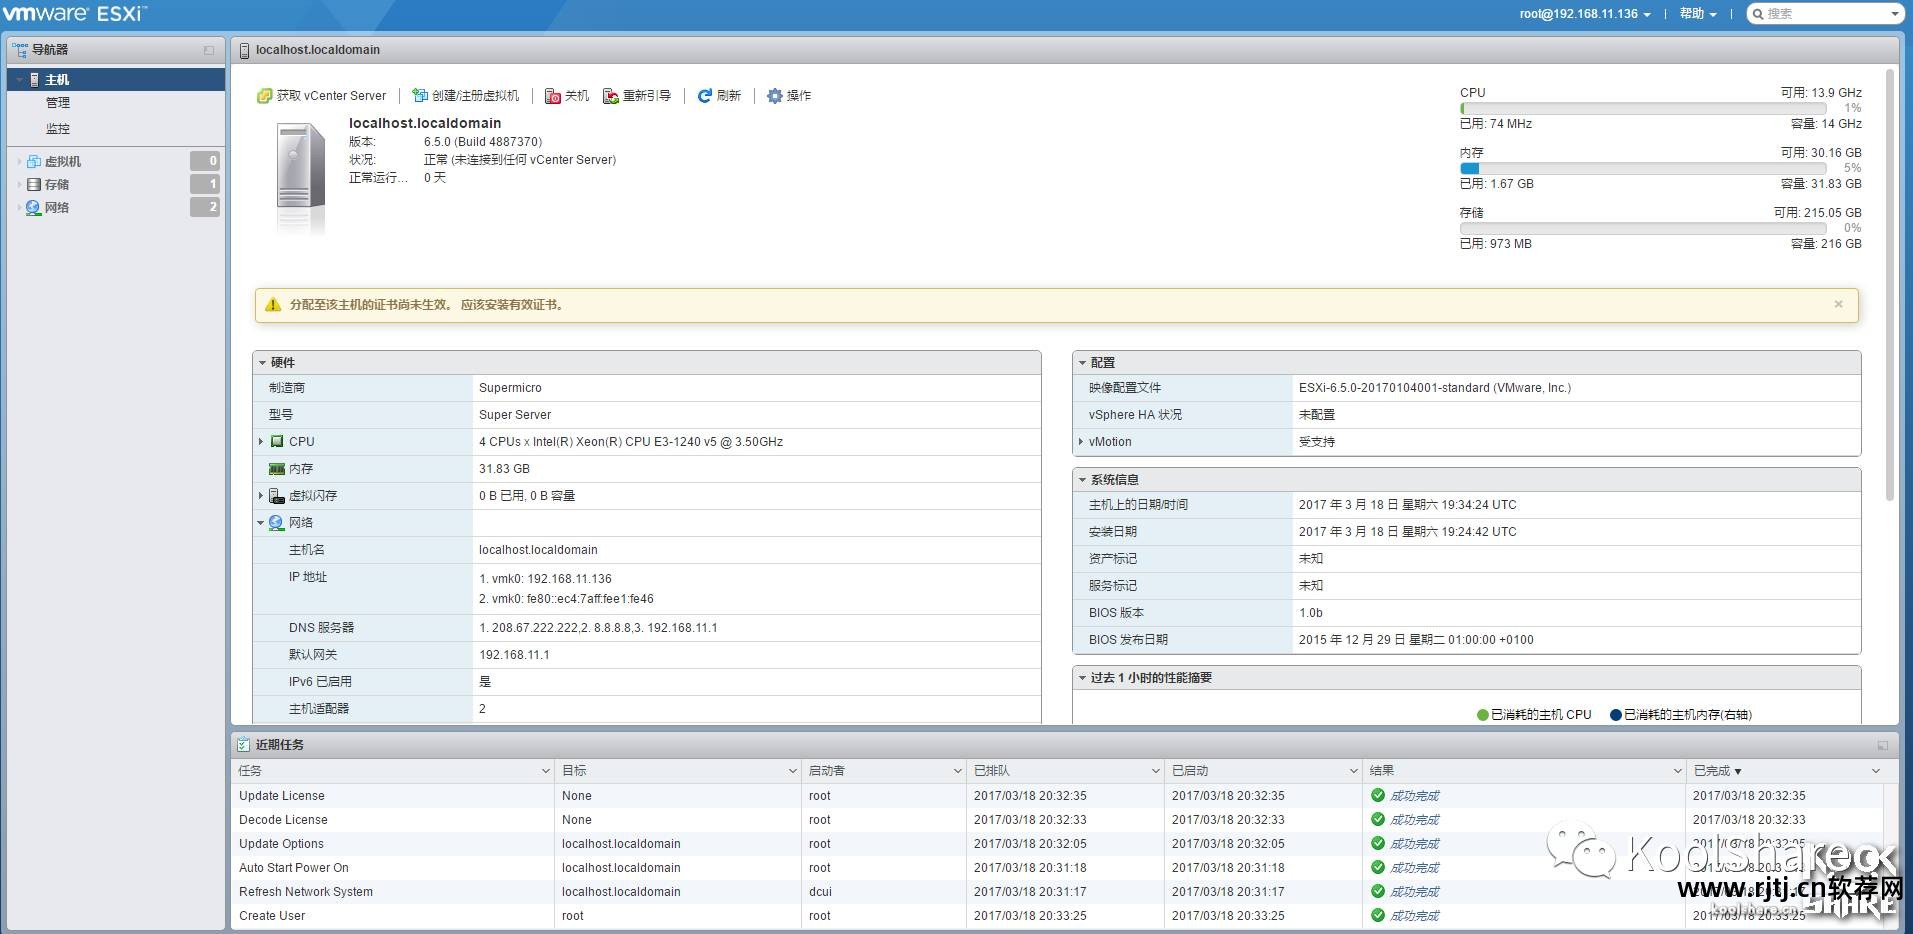Open Decode License success result link

[x=1414, y=820]
